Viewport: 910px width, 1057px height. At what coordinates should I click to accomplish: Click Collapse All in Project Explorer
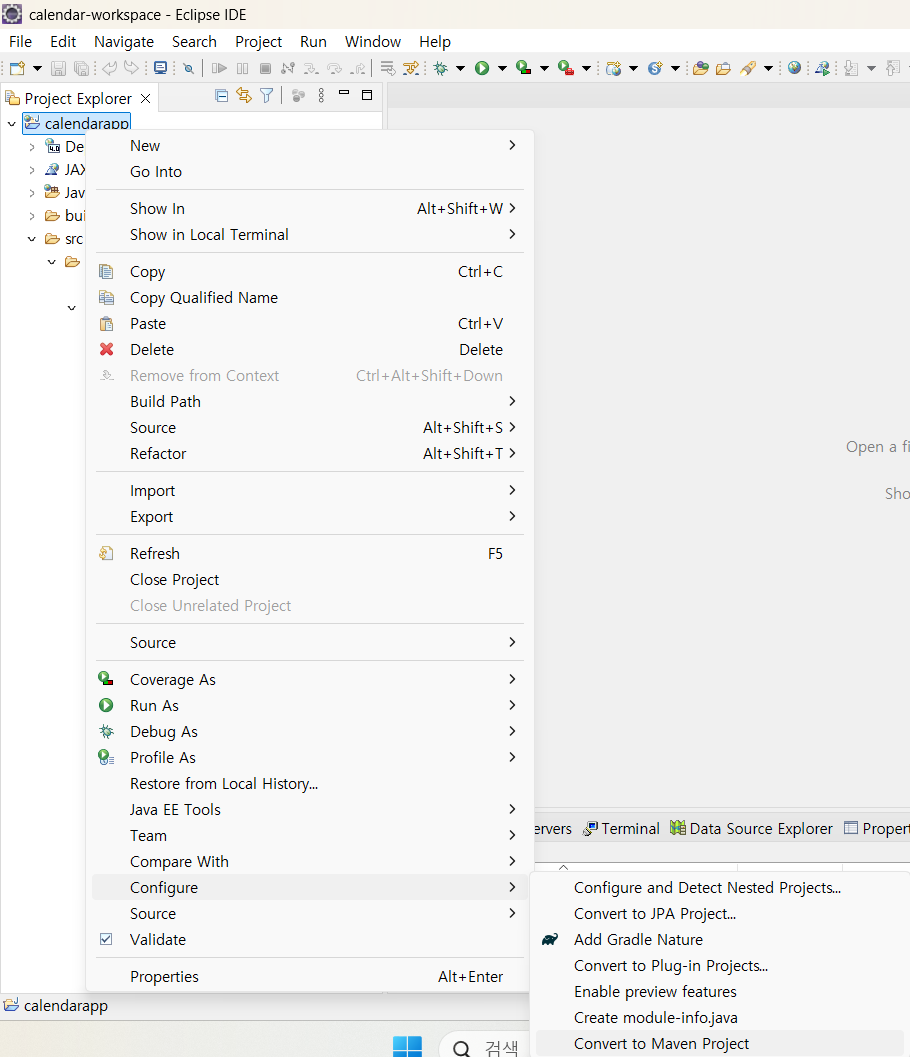[x=222, y=96]
